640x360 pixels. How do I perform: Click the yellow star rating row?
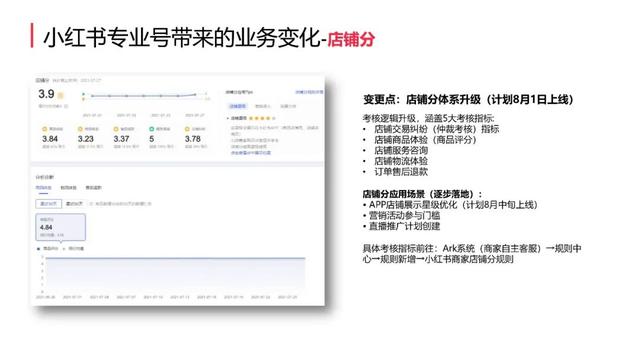tap(262, 118)
